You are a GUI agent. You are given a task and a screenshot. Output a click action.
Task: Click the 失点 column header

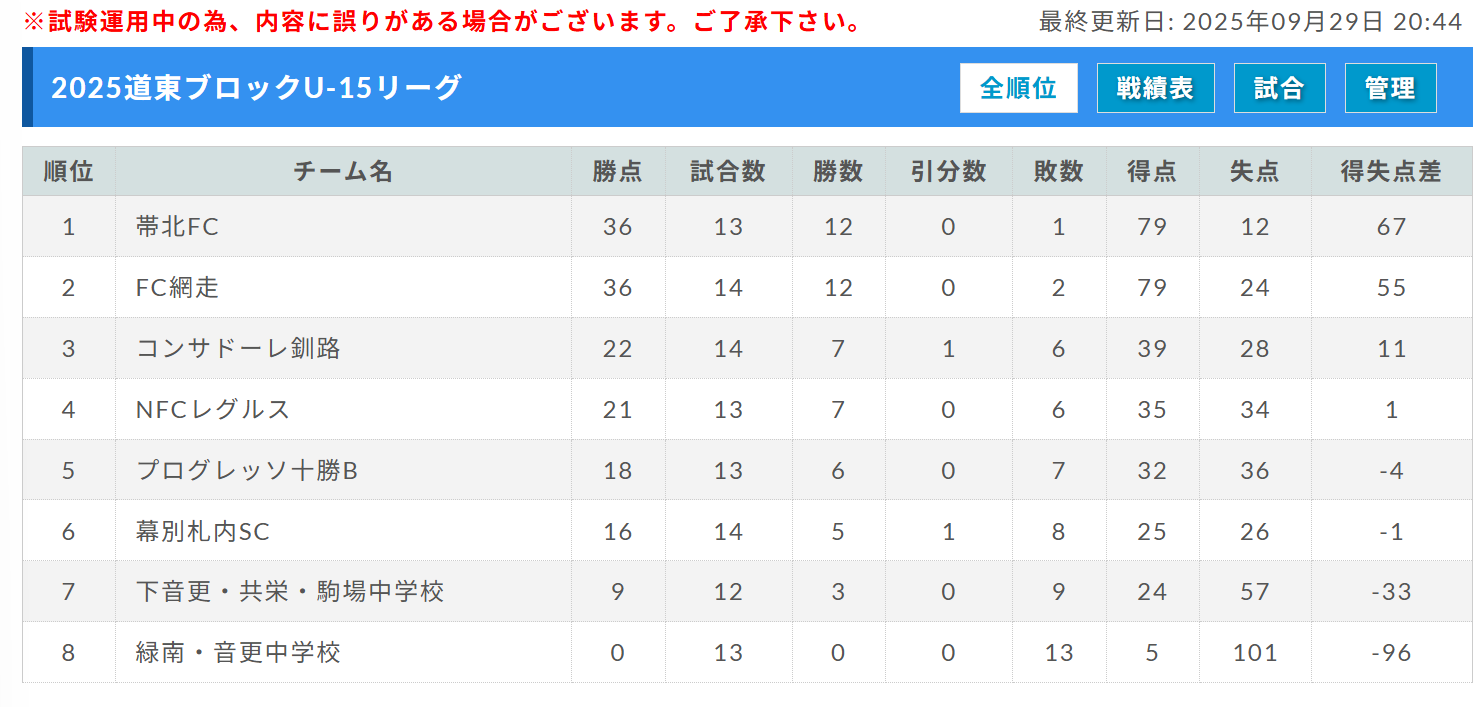pyautogui.click(x=1254, y=172)
